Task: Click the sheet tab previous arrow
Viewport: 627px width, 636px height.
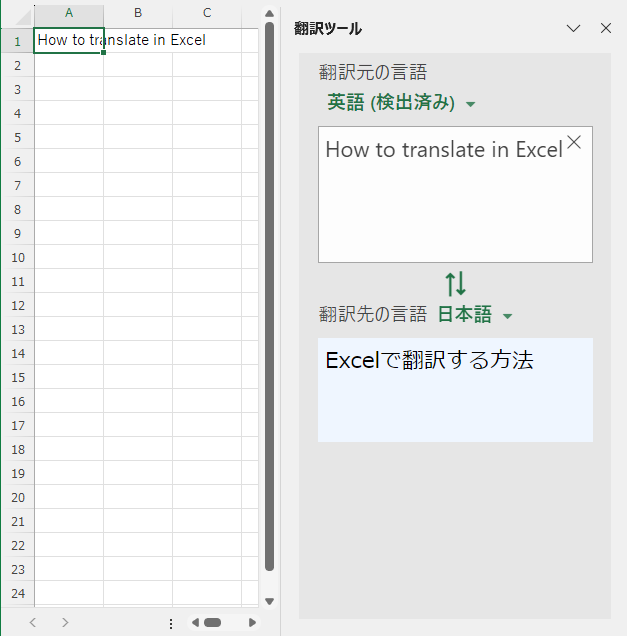Action: tap(33, 623)
